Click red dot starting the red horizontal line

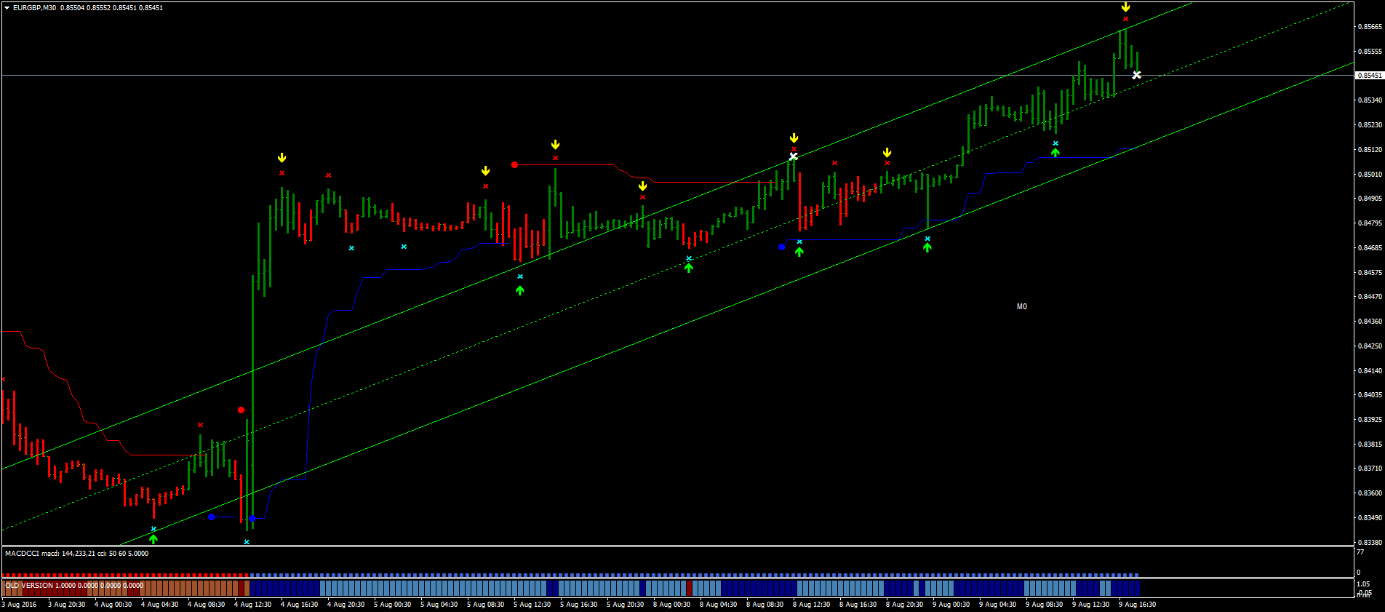click(x=514, y=164)
